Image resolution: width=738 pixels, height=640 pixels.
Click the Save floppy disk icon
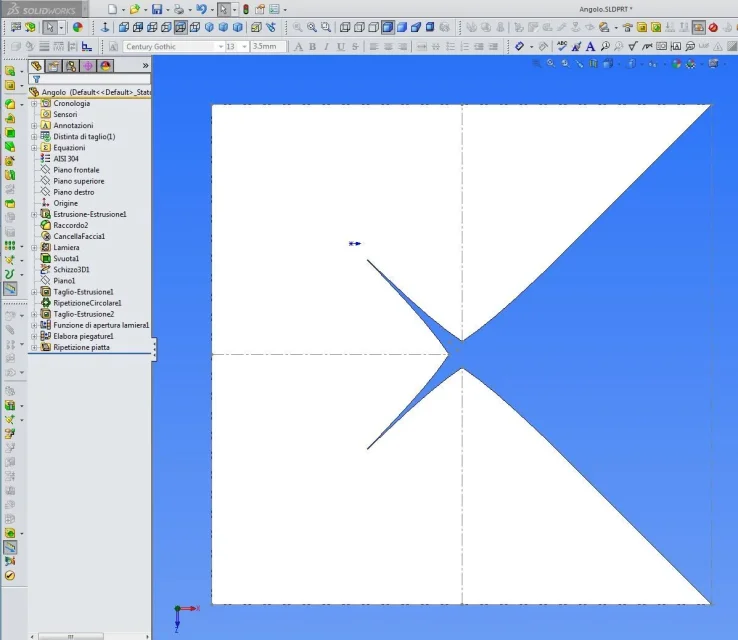(157, 9)
